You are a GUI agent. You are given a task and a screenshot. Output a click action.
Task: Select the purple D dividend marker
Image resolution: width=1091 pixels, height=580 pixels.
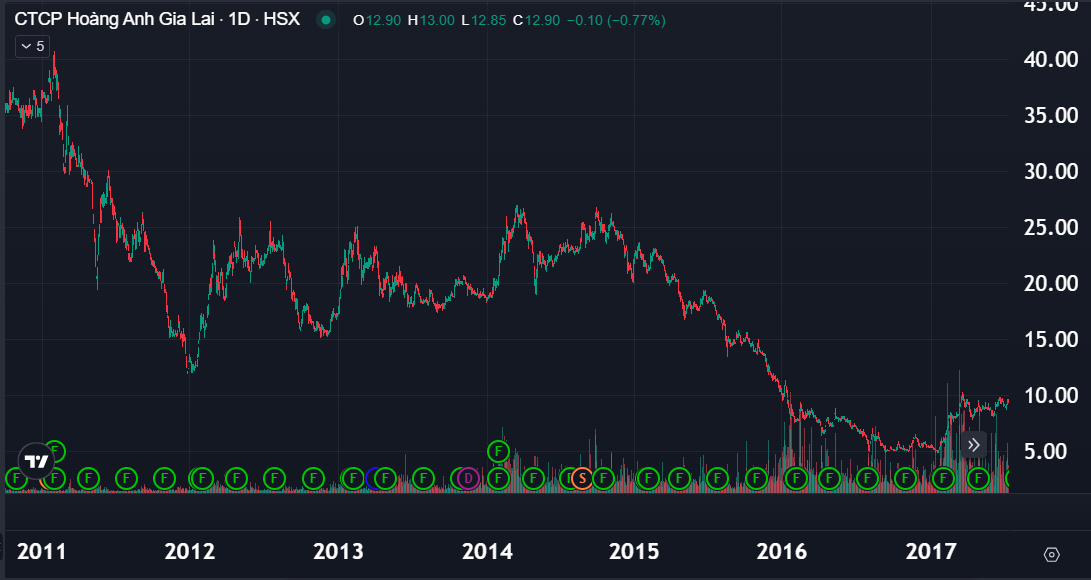468,478
